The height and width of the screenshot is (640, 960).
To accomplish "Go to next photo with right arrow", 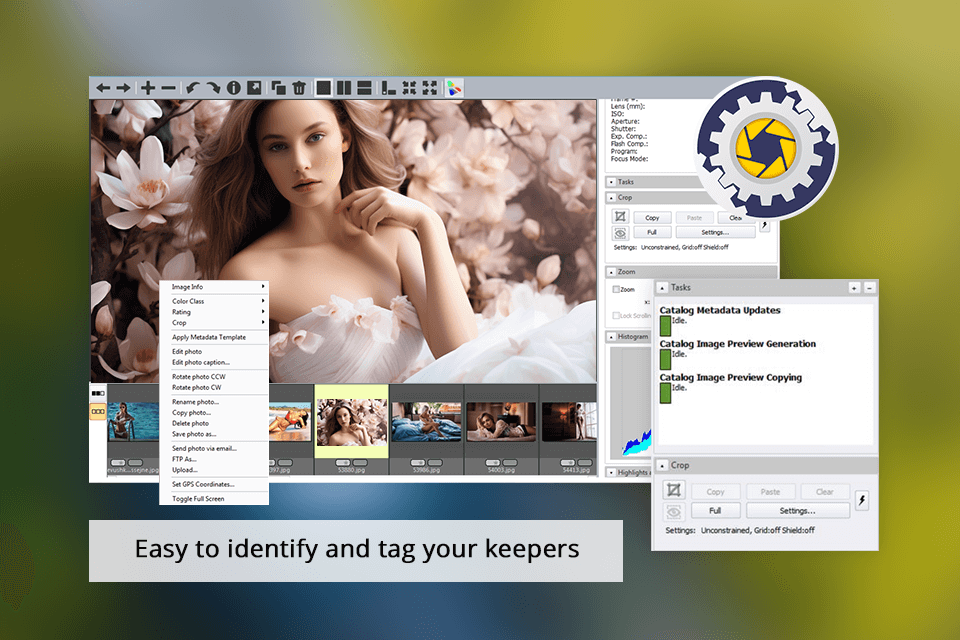I will pos(123,88).
